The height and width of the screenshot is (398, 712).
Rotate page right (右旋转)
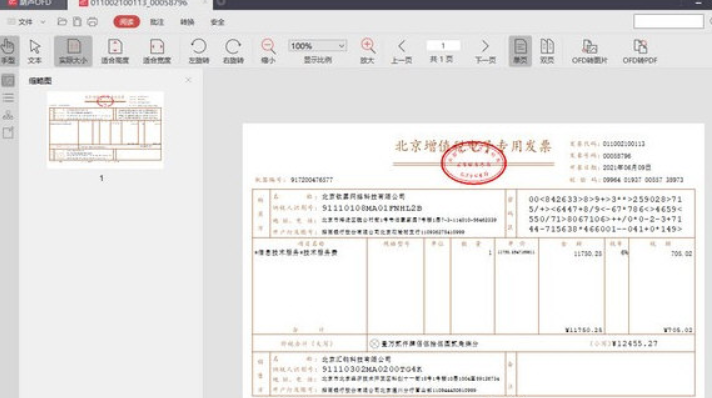pyautogui.click(x=233, y=51)
